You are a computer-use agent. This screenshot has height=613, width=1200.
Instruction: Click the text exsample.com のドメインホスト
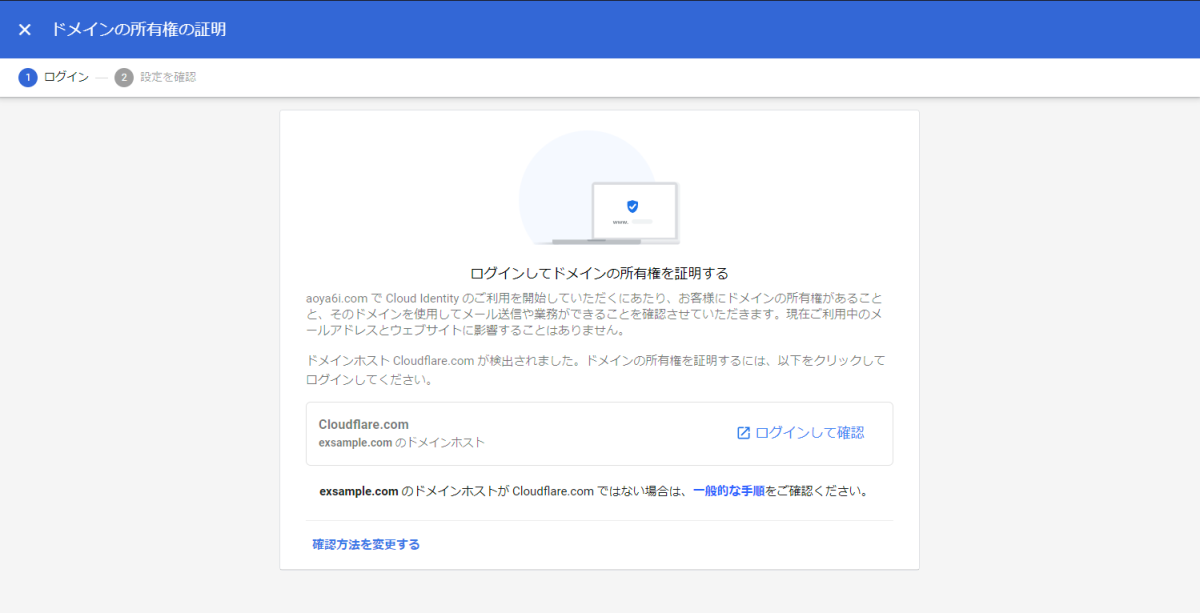[402, 442]
